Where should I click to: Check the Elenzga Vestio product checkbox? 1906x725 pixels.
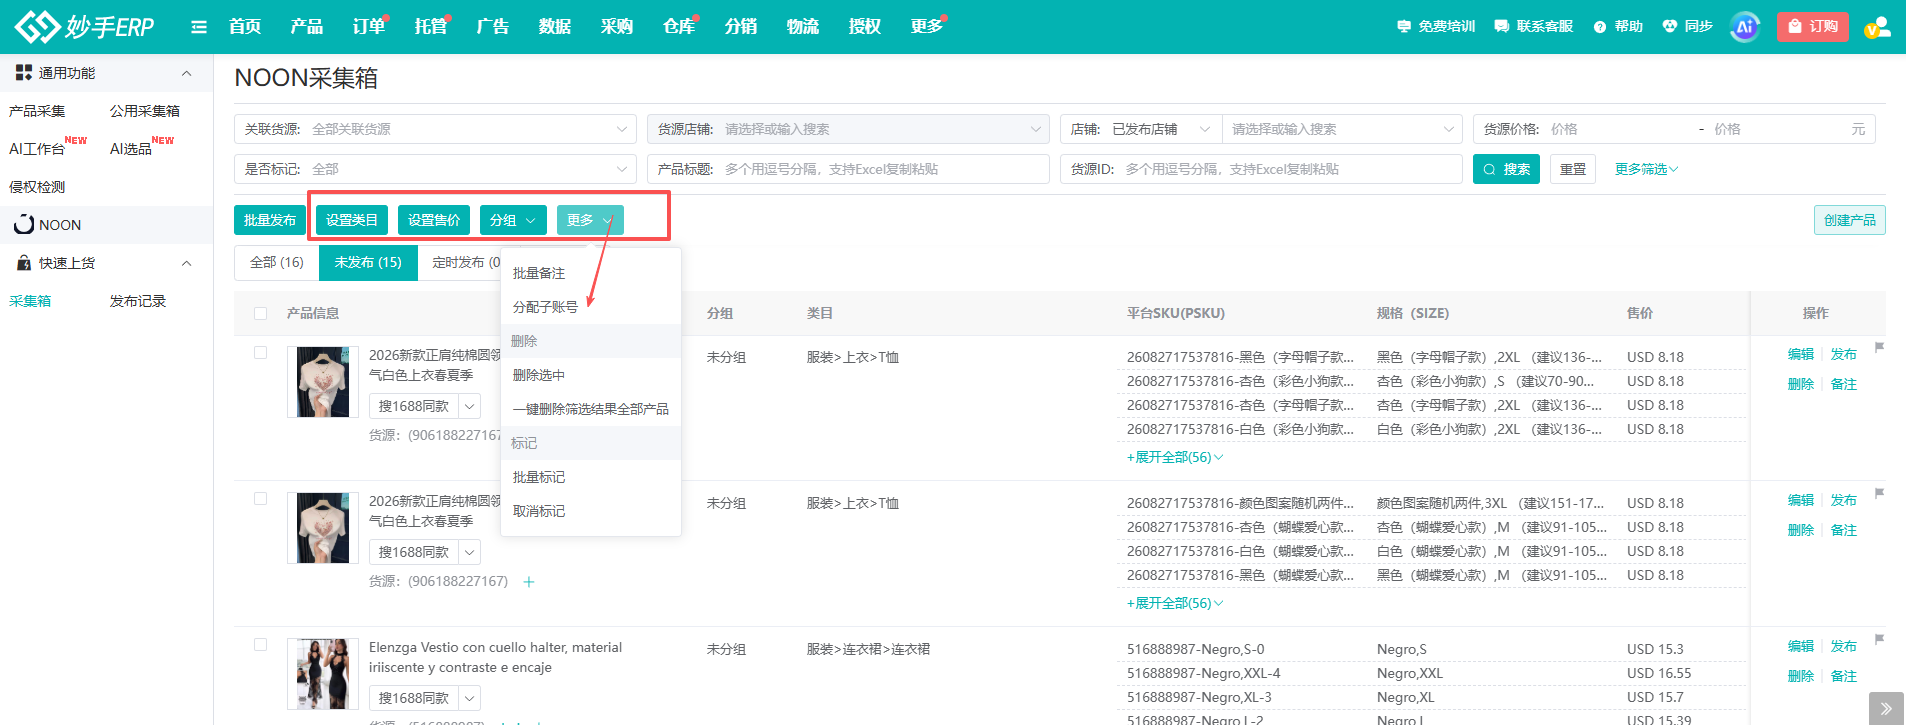pyautogui.click(x=261, y=645)
